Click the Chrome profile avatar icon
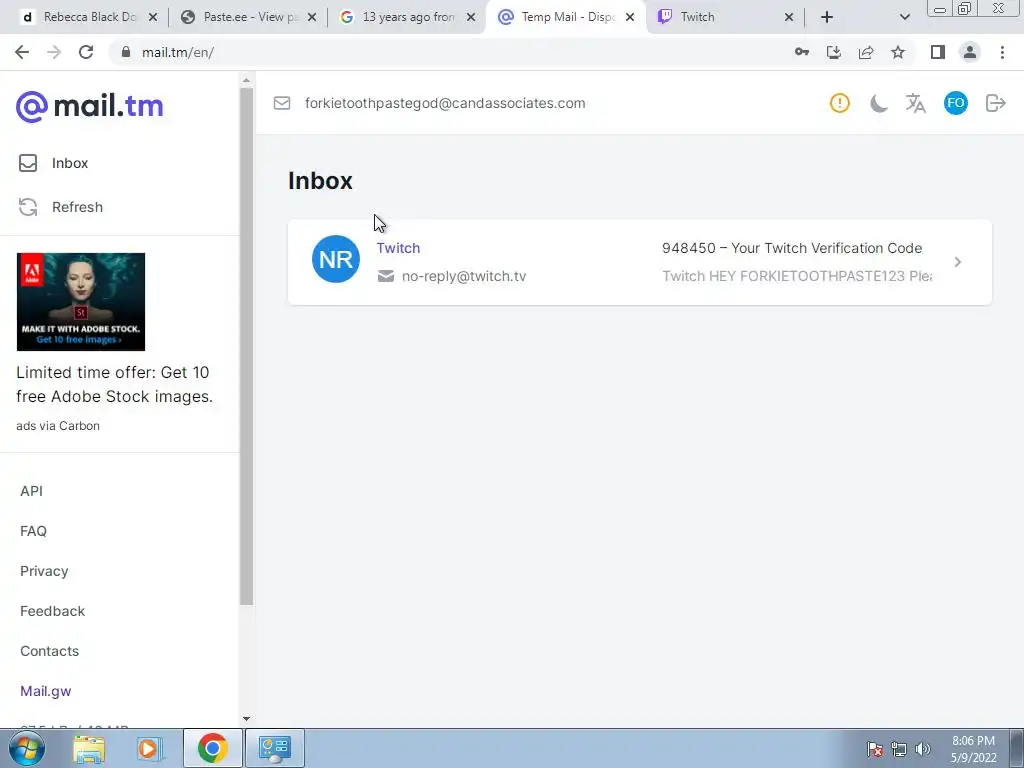The width and height of the screenshot is (1024, 768). pos(970,52)
